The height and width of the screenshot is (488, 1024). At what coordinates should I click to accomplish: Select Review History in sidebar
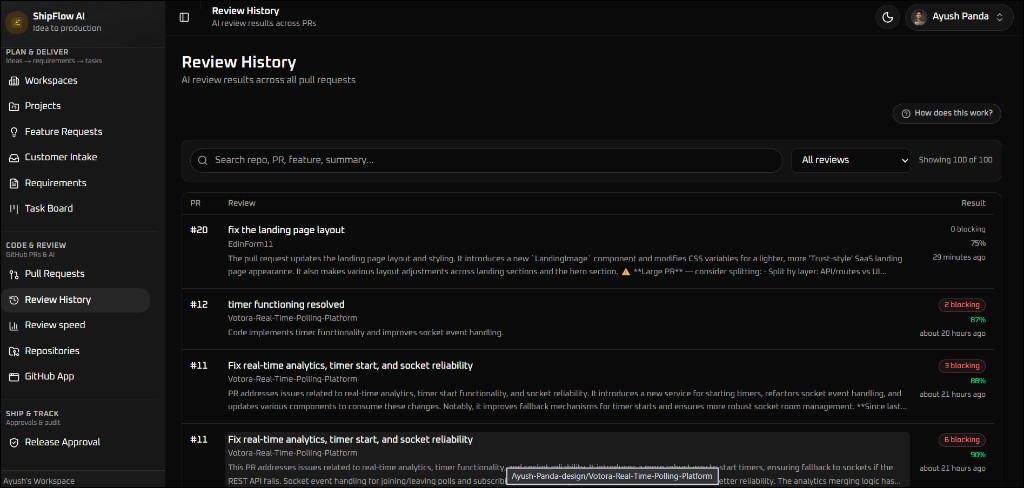[76, 300]
